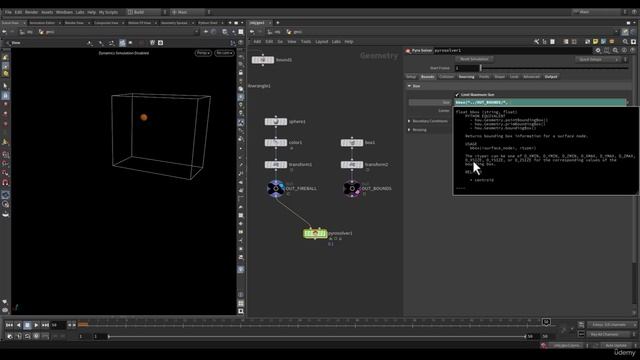640x360 pixels.
Task: Click the Start Frame input field
Action: point(467,68)
